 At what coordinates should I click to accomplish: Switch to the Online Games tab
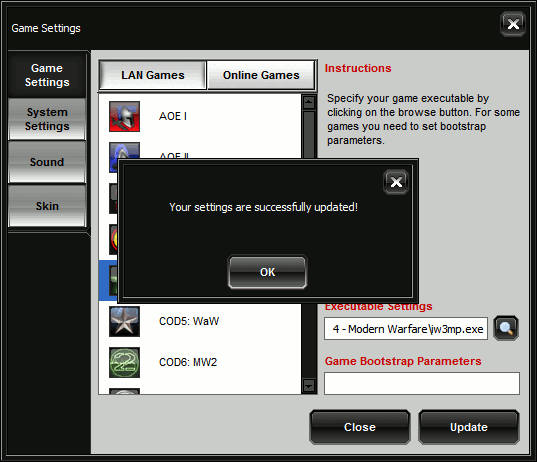(261, 75)
